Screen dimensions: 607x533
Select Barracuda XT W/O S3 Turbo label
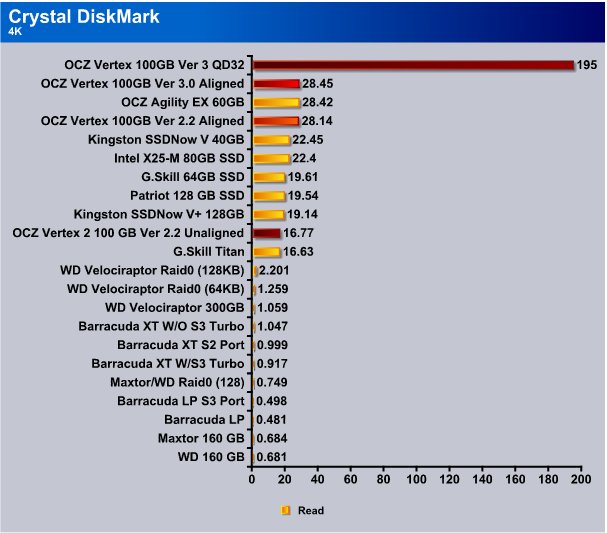(161, 326)
